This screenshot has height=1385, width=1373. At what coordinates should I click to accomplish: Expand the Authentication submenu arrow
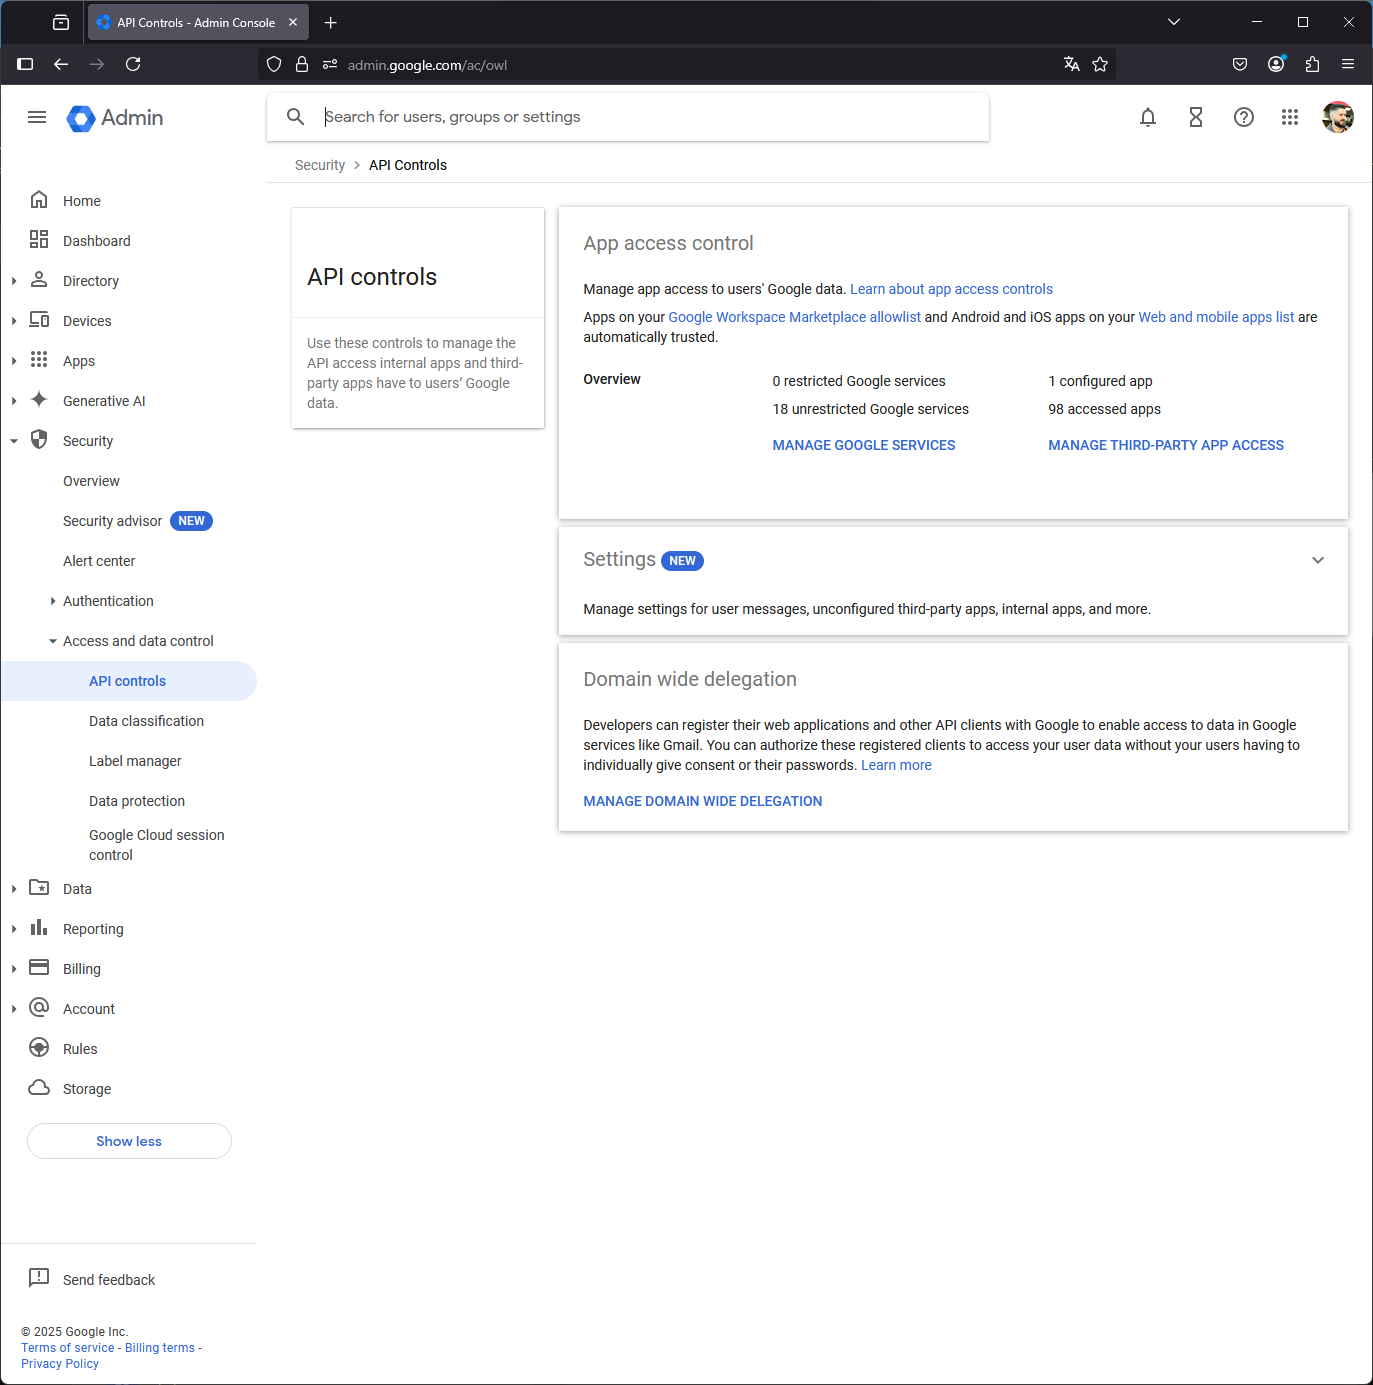(x=53, y=601)
